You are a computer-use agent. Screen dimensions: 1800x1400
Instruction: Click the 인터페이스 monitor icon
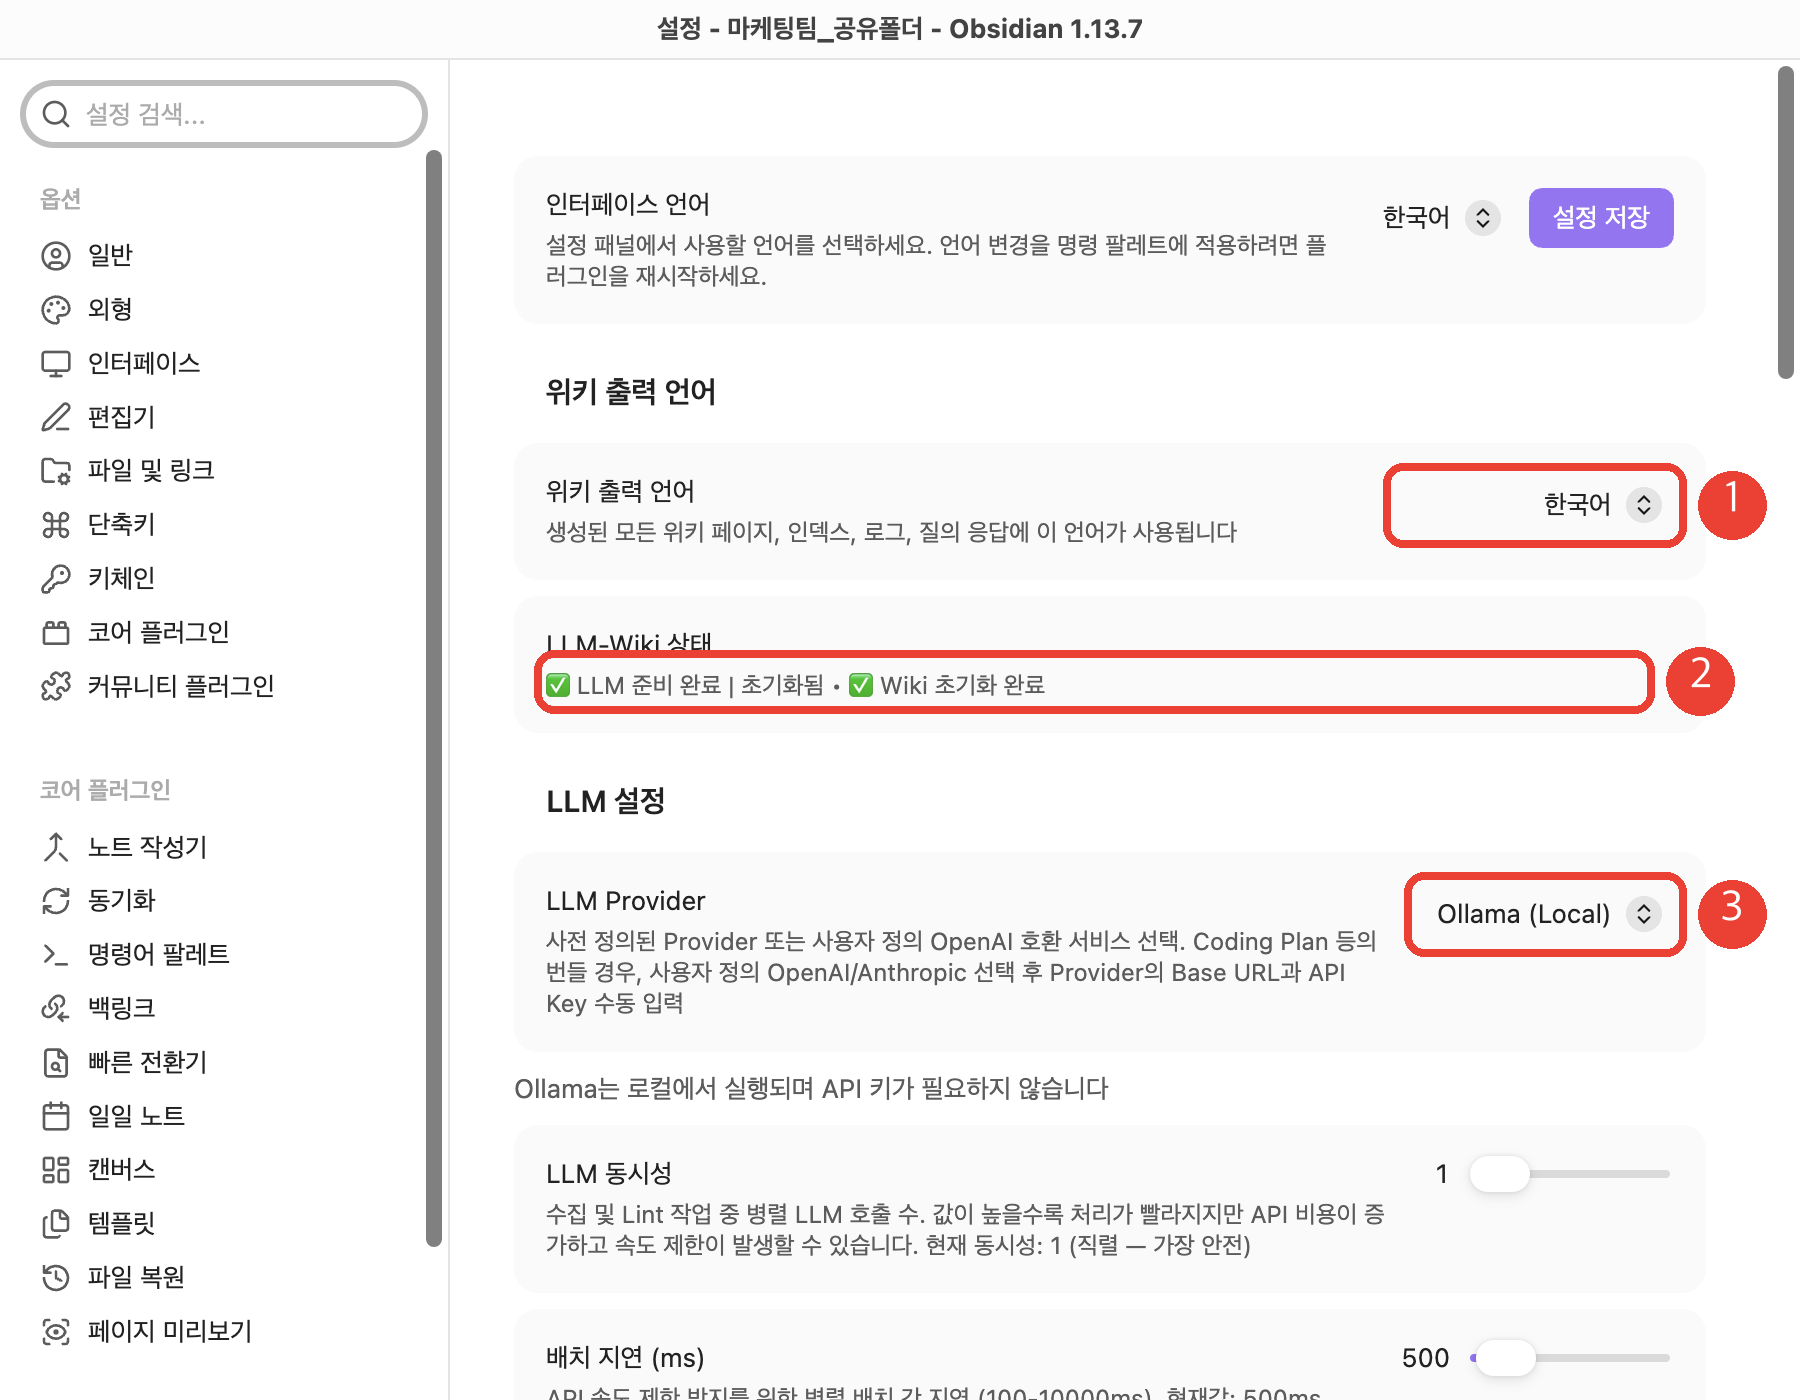pos(56,364)
